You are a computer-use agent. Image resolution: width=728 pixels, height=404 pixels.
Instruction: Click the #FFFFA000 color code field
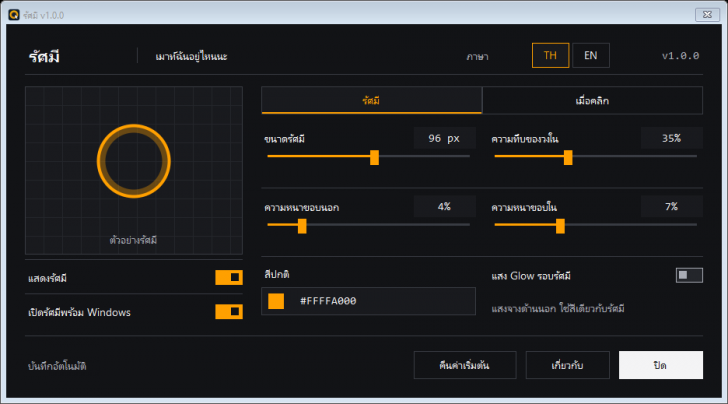coord(368,301)
